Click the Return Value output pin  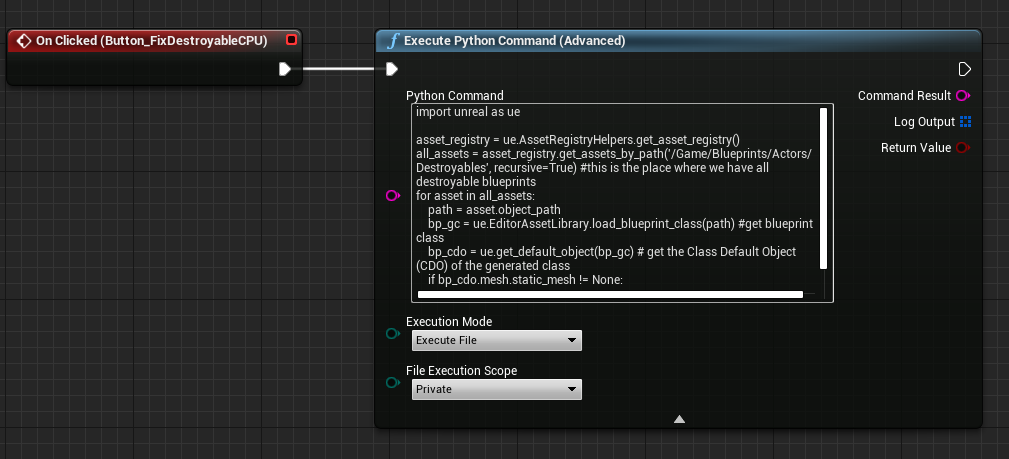964,148
